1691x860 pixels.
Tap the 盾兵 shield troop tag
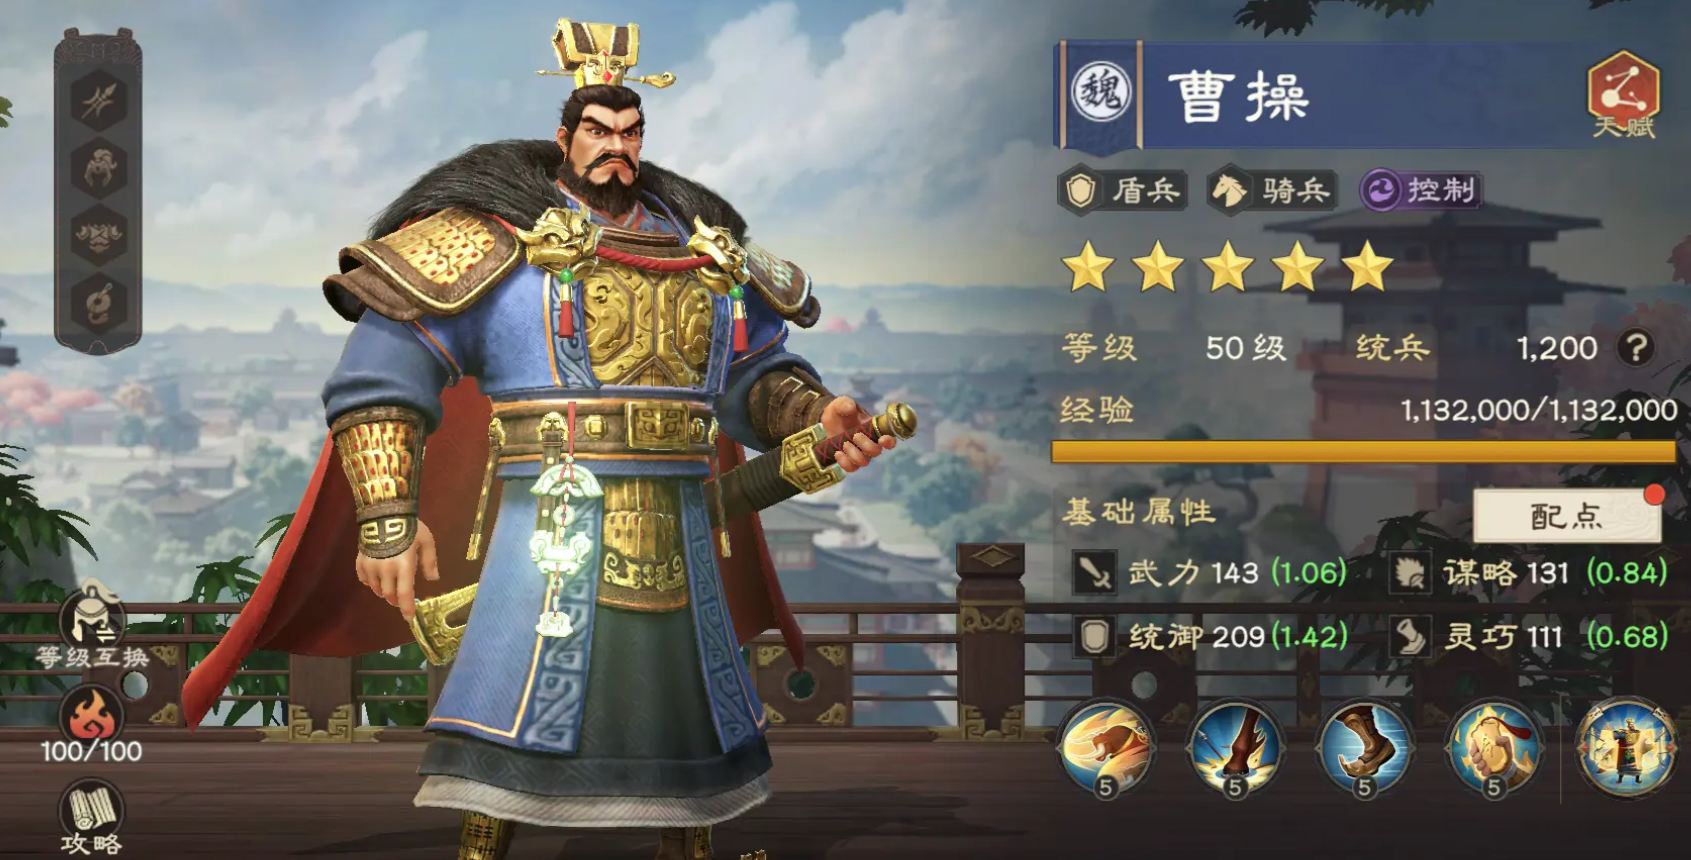1123,190
